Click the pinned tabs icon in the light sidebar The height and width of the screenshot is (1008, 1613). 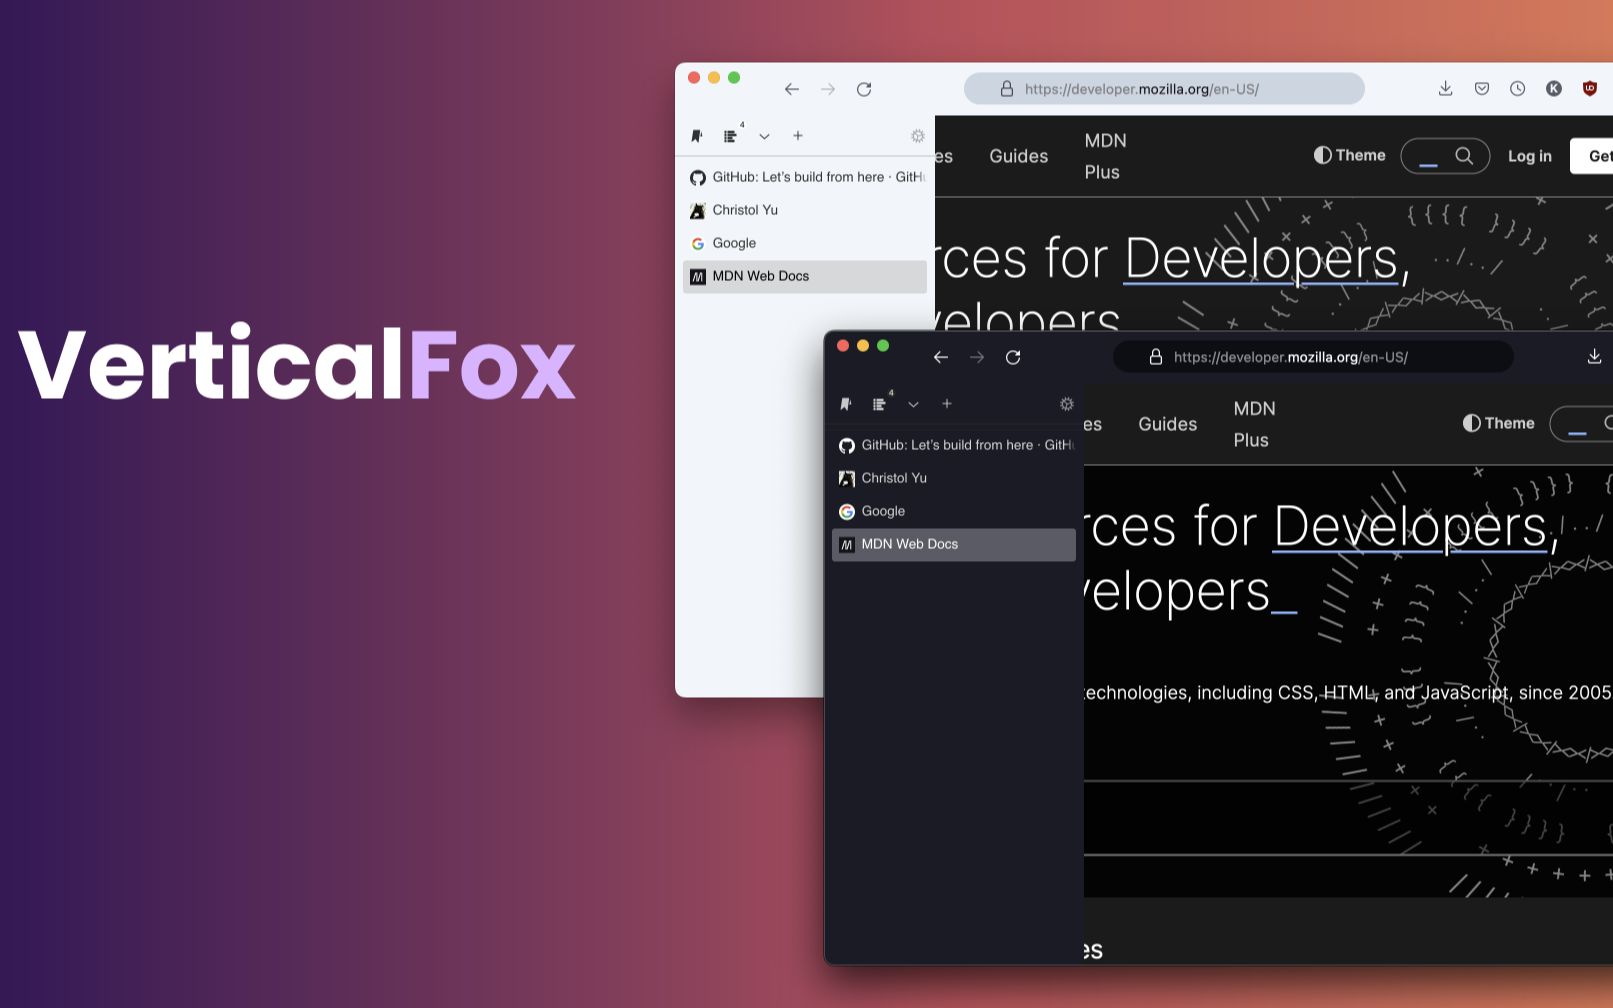(x=697, y=136)
